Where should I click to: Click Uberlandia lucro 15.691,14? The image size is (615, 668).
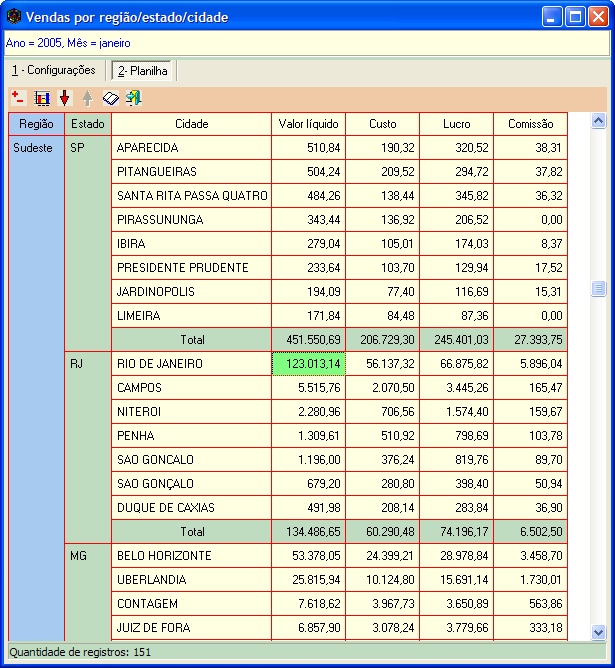pyautogui.click(x=457, y=580)
